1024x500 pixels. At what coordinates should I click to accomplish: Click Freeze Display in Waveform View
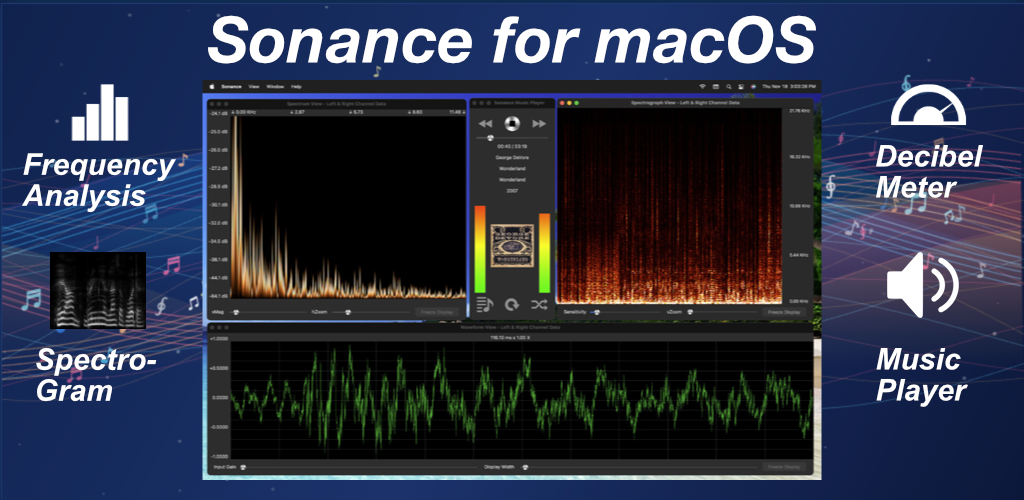click(x=784, y=467)
